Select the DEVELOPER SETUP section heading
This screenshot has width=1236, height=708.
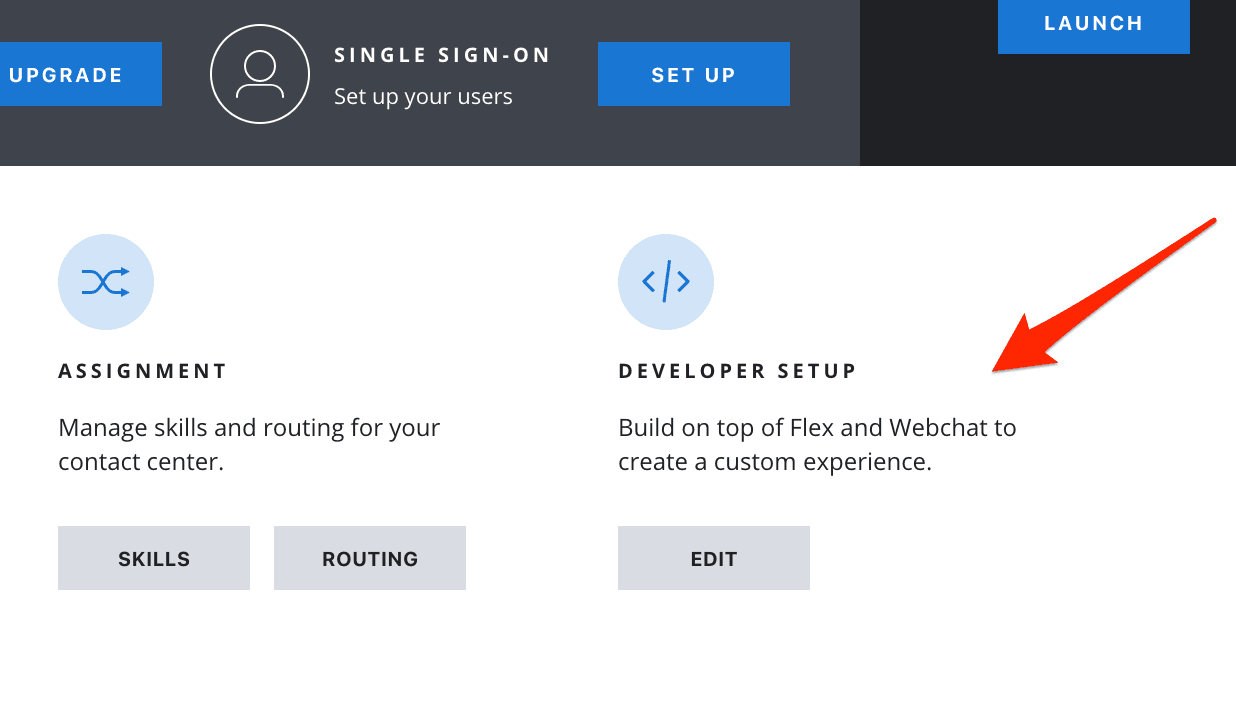(x=737, y=370)
